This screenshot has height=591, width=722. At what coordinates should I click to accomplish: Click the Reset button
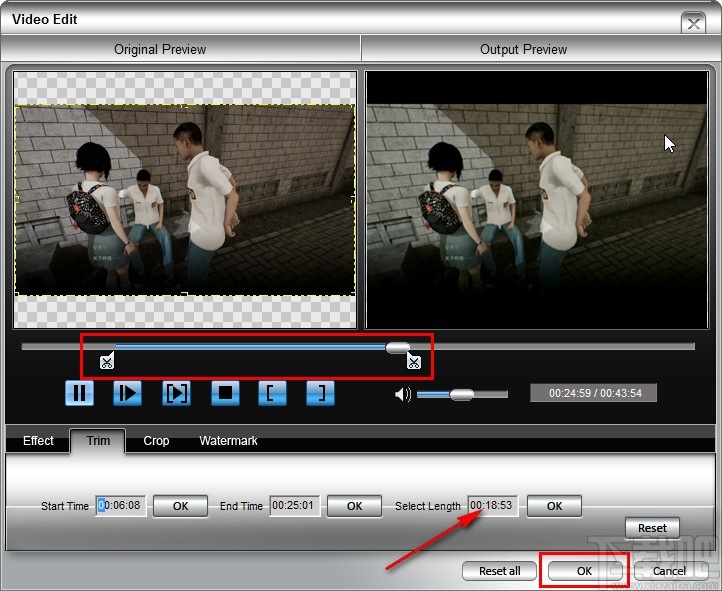point(652,528)
